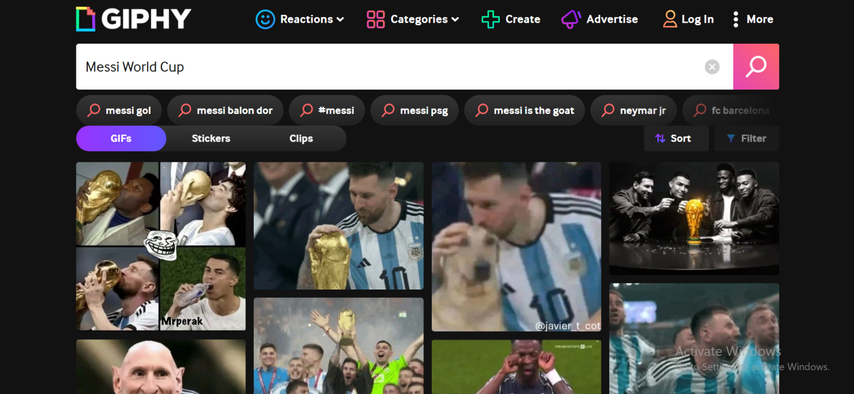
Task: Click the Log In person icon
Action: (670, 19)
